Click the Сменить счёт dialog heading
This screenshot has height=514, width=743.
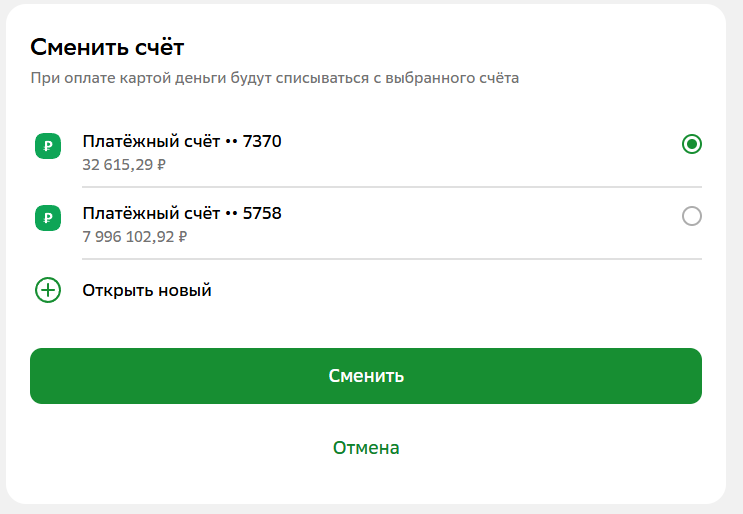click(x=107, y=47)
